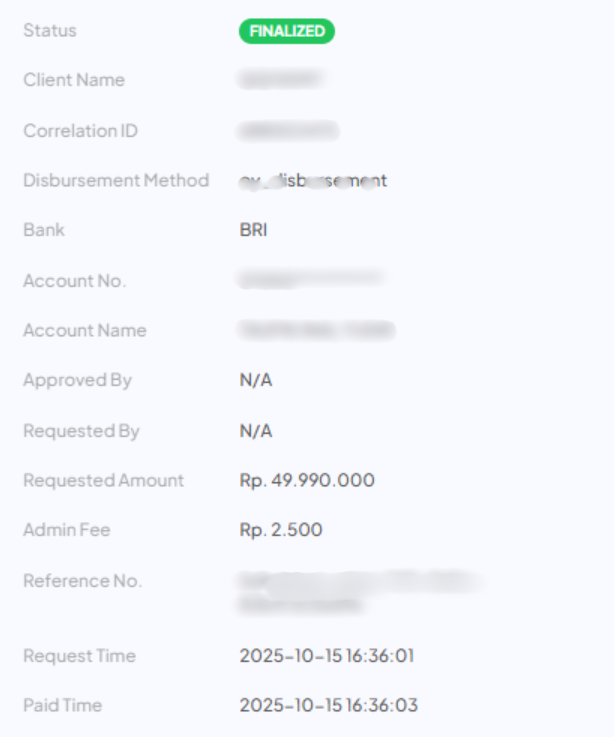Screen dimensions: 614x737
Task: Click the Paid Time 16:36:03 timestamp
Action: tap(328, 706)
